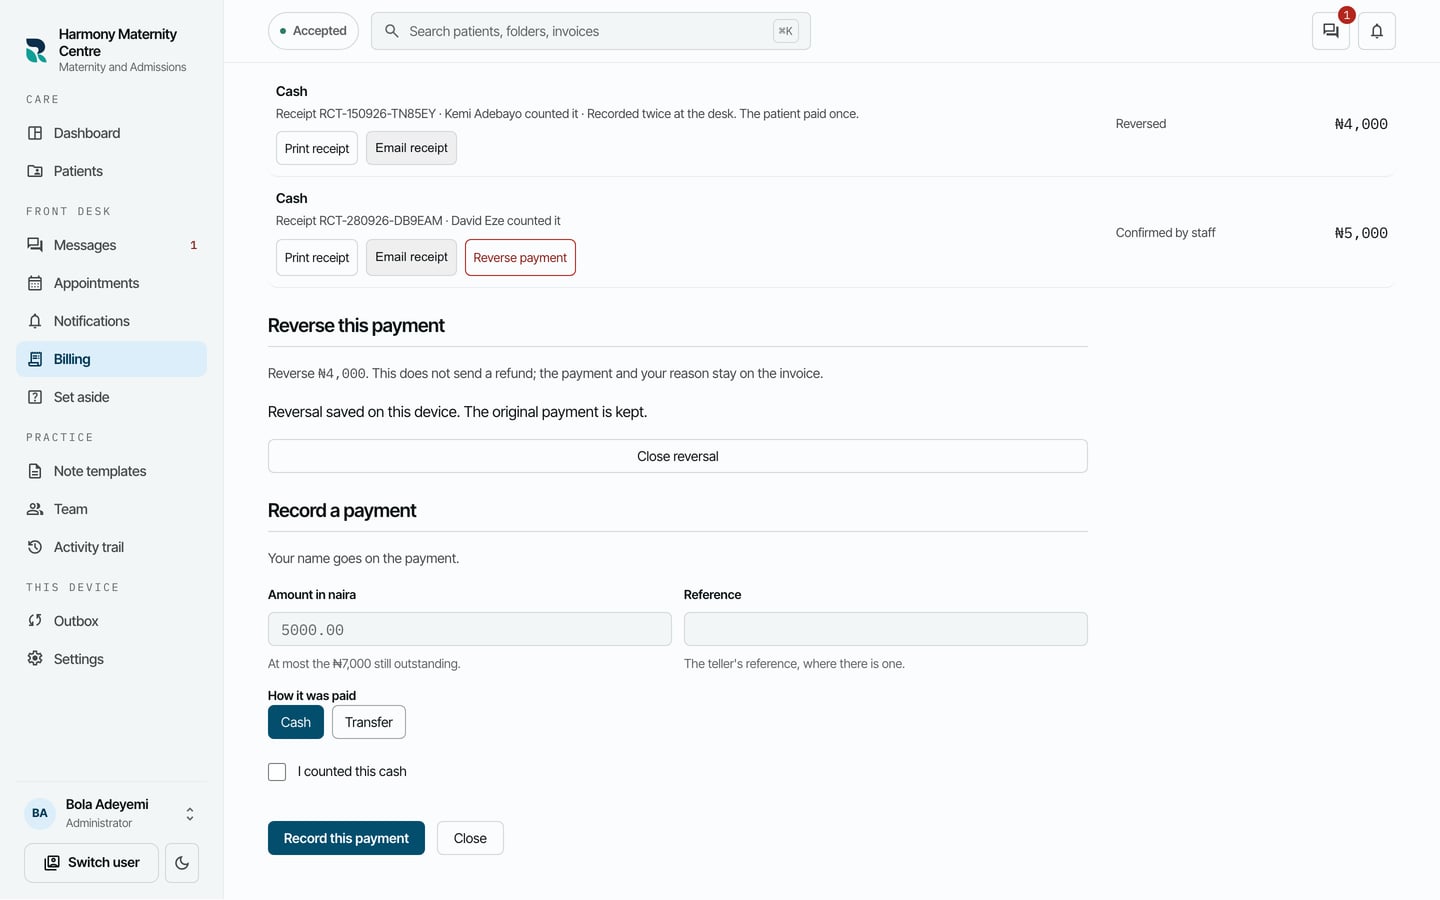Expand the Bola Adeyemi account switcher chevron
This screenshot has height=900, width=1440.
tap(190, 814)
